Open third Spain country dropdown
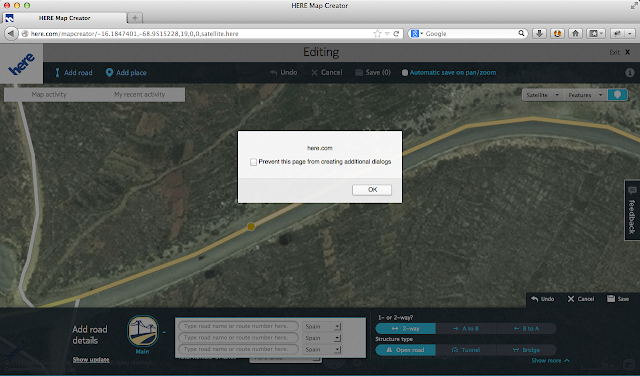 click(322, 349)
